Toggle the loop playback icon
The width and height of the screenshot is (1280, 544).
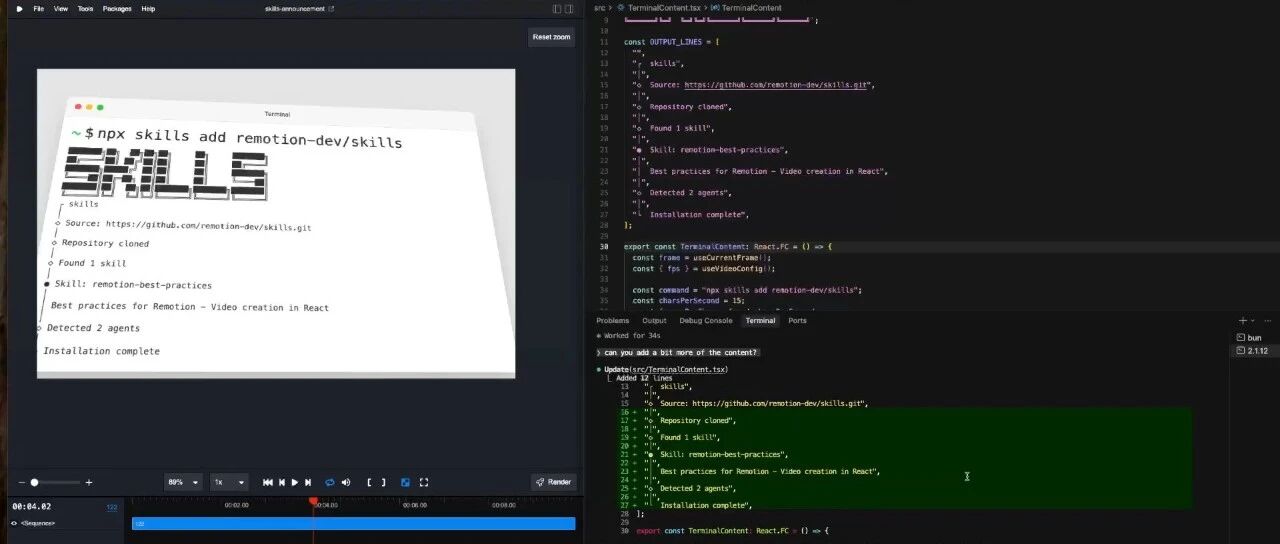[x=330, y=482]
